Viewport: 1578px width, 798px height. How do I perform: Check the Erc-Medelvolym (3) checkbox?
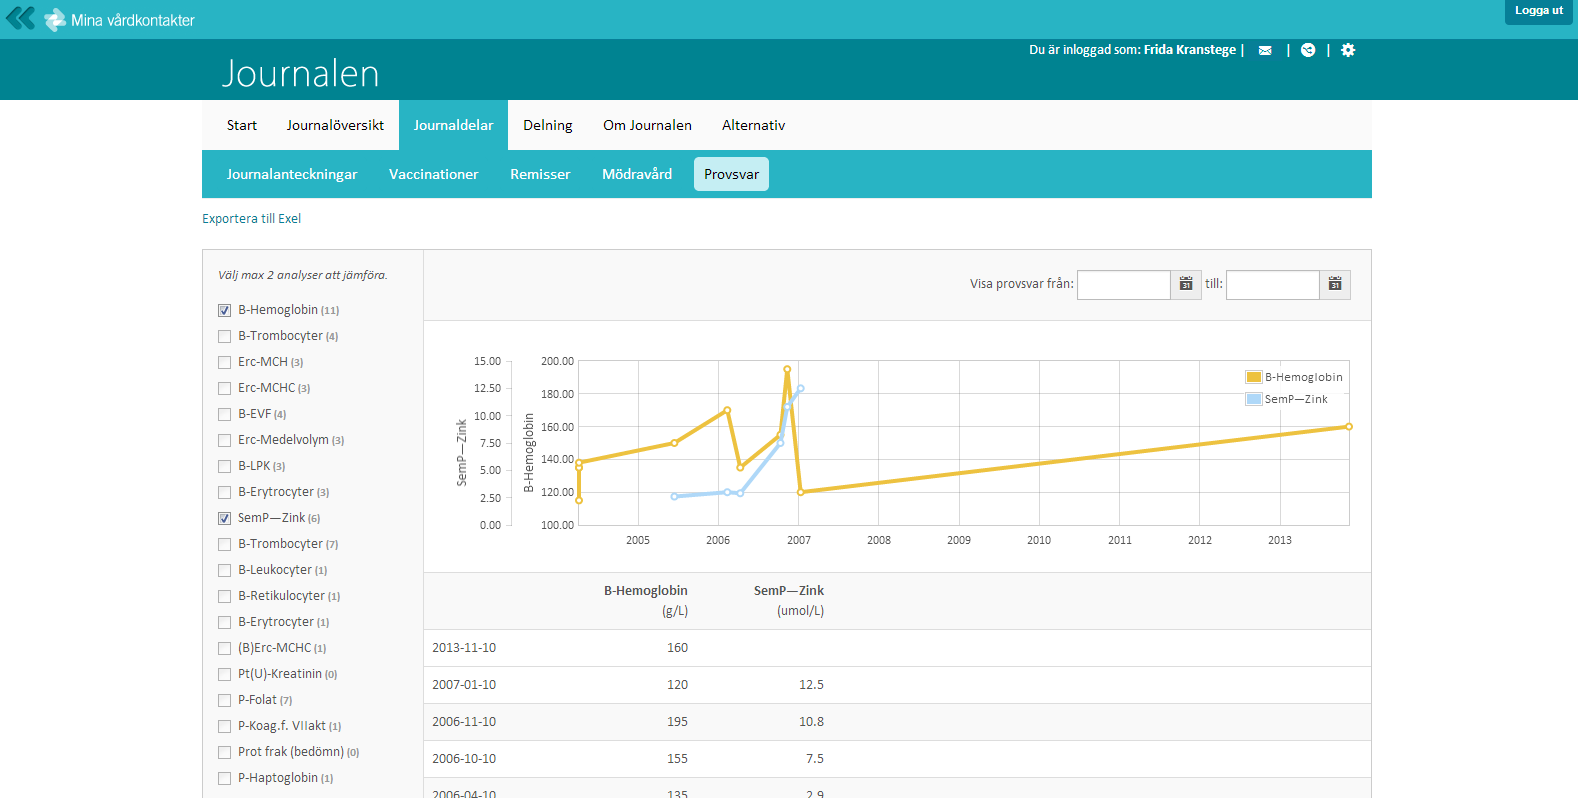(x=224, y=440)
